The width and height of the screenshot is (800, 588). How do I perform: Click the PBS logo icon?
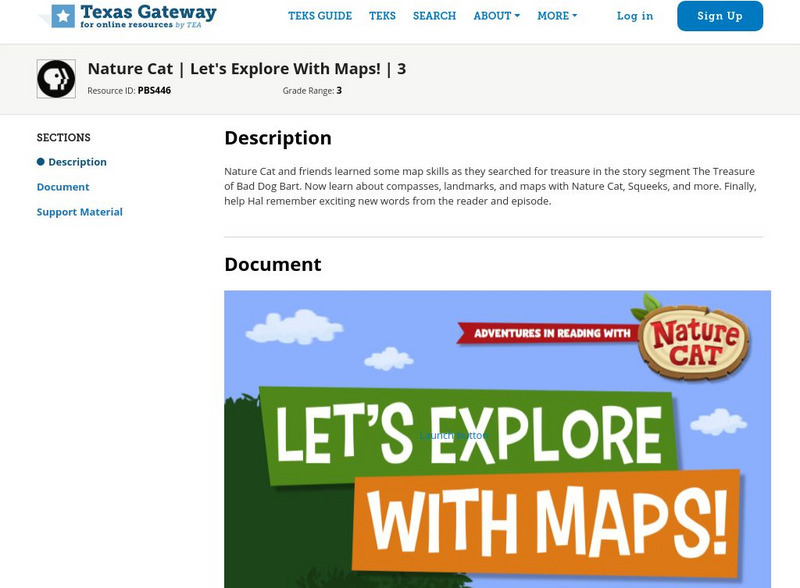click(56, 79)
